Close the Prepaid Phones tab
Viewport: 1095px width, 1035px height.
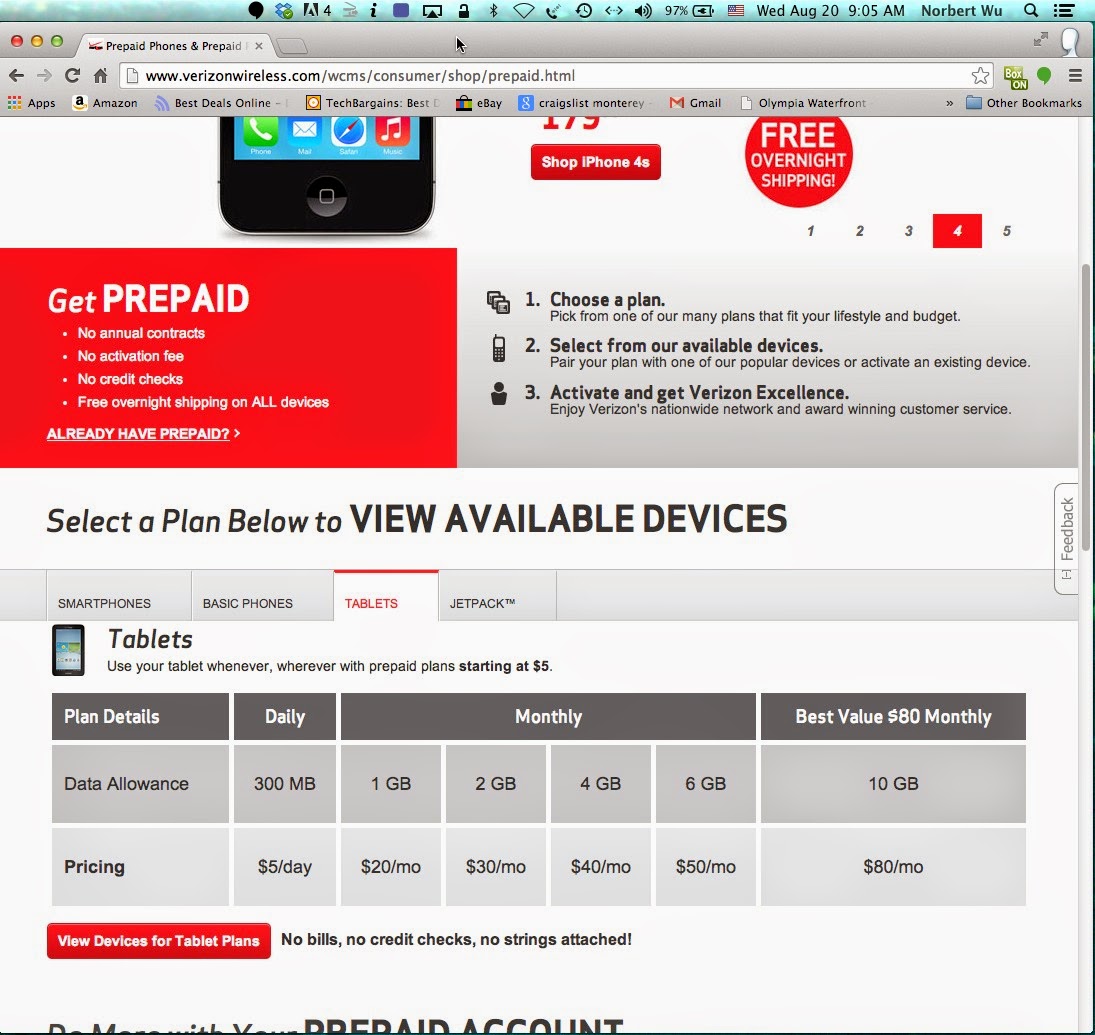click(x=258, y=46)
